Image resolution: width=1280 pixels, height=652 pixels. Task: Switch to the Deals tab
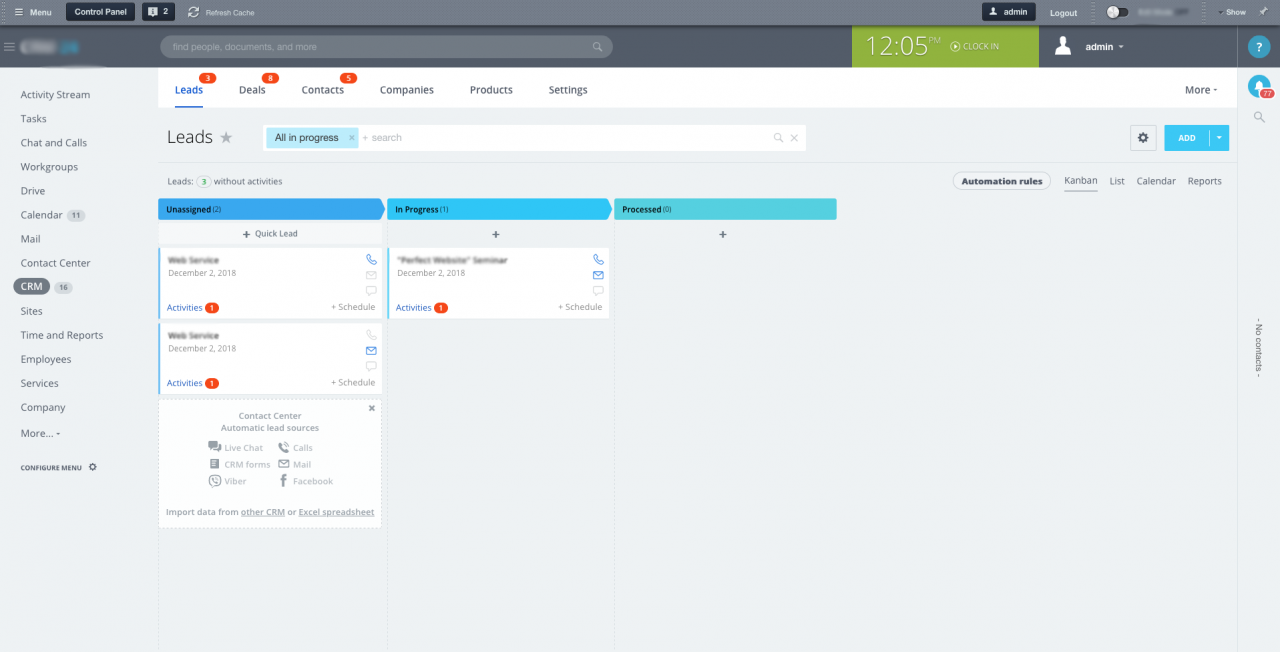(252, 89)
